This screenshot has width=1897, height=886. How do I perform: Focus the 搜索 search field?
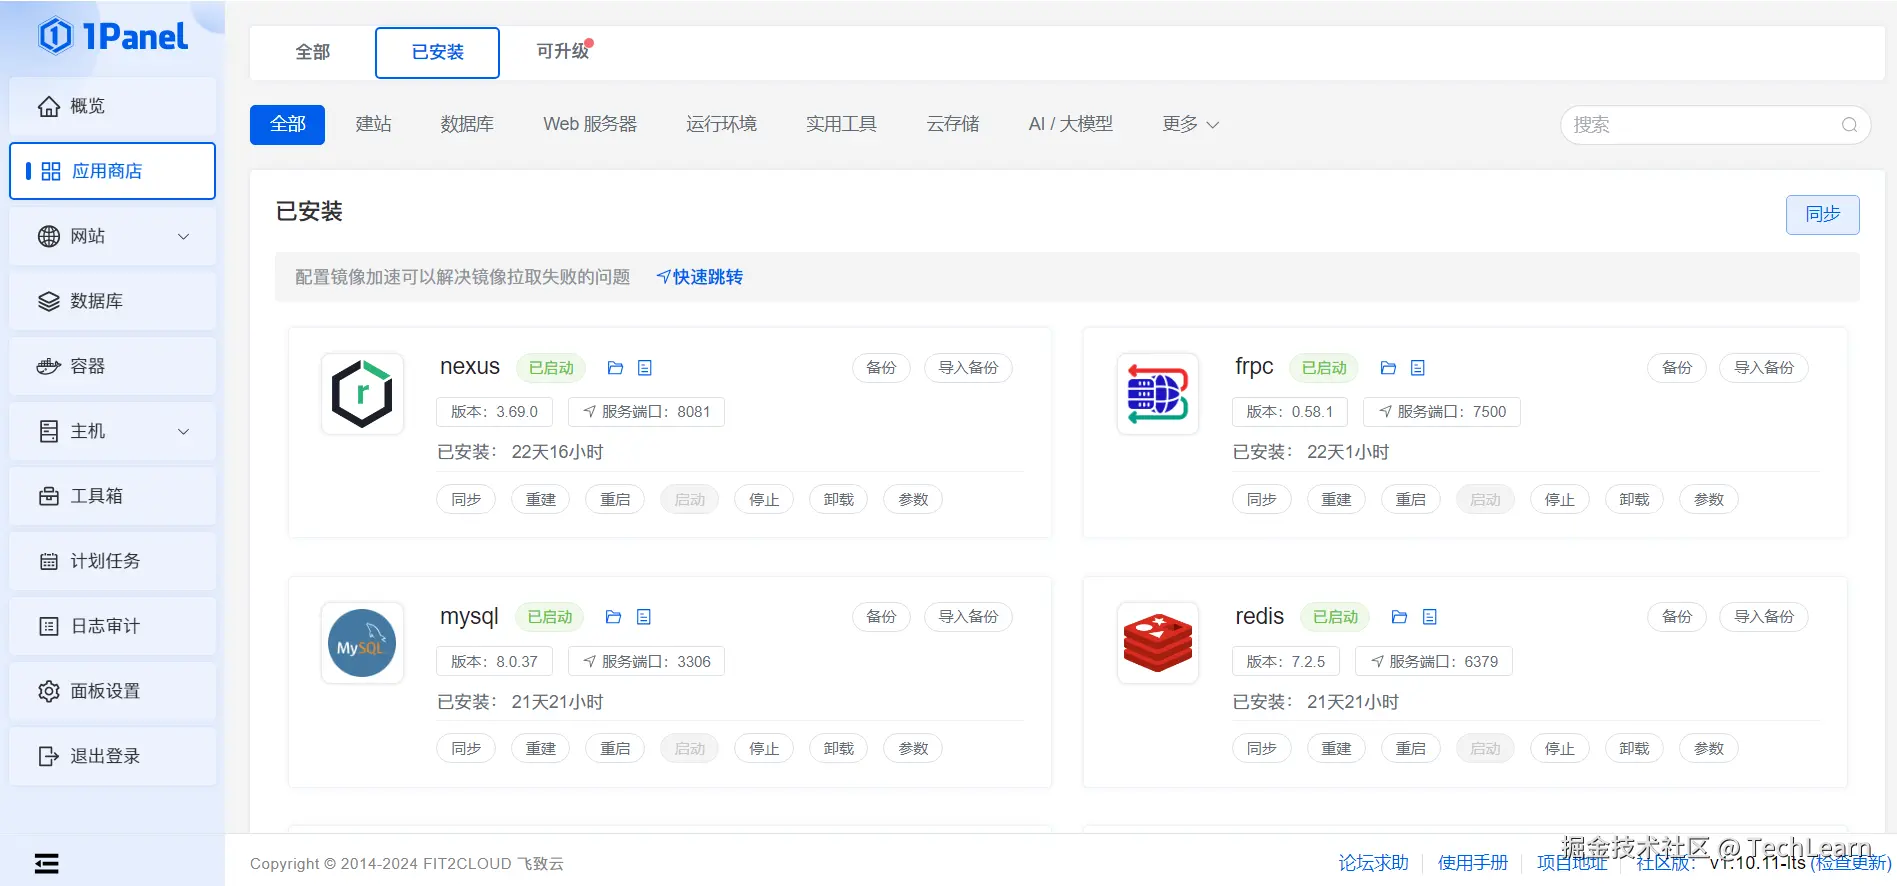[1715, 125]
